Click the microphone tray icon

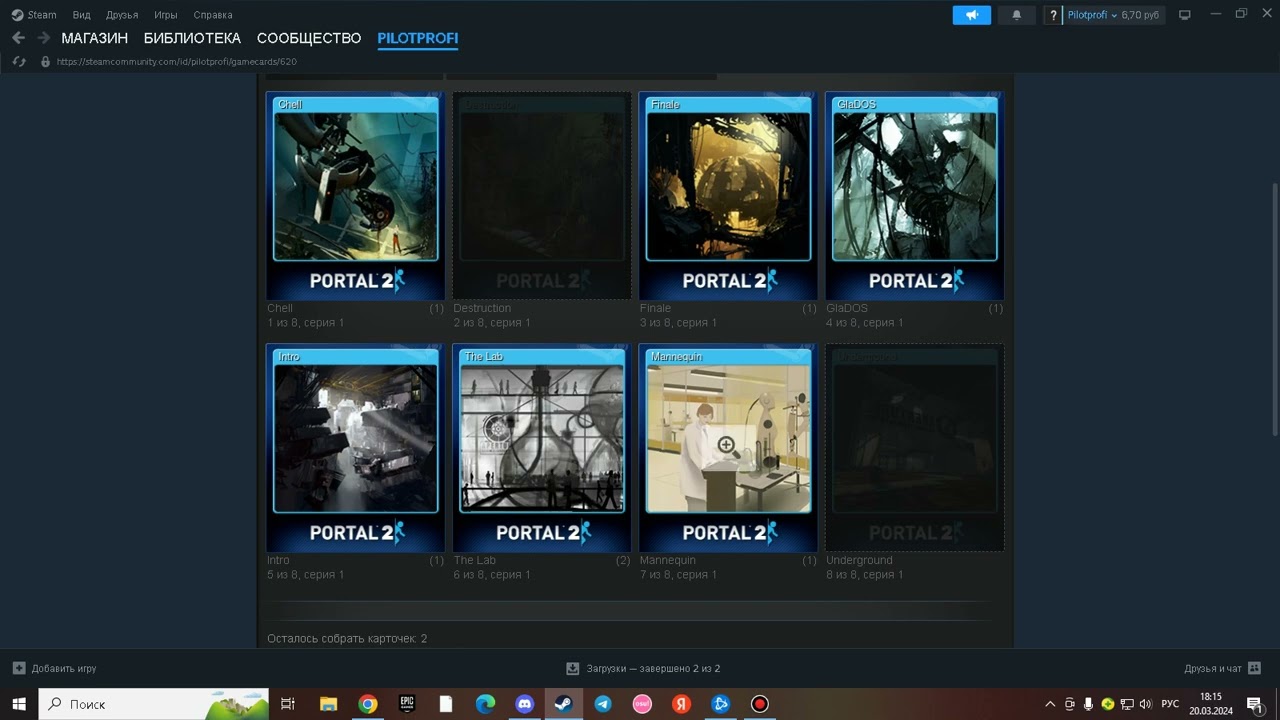click(1088, 704)
